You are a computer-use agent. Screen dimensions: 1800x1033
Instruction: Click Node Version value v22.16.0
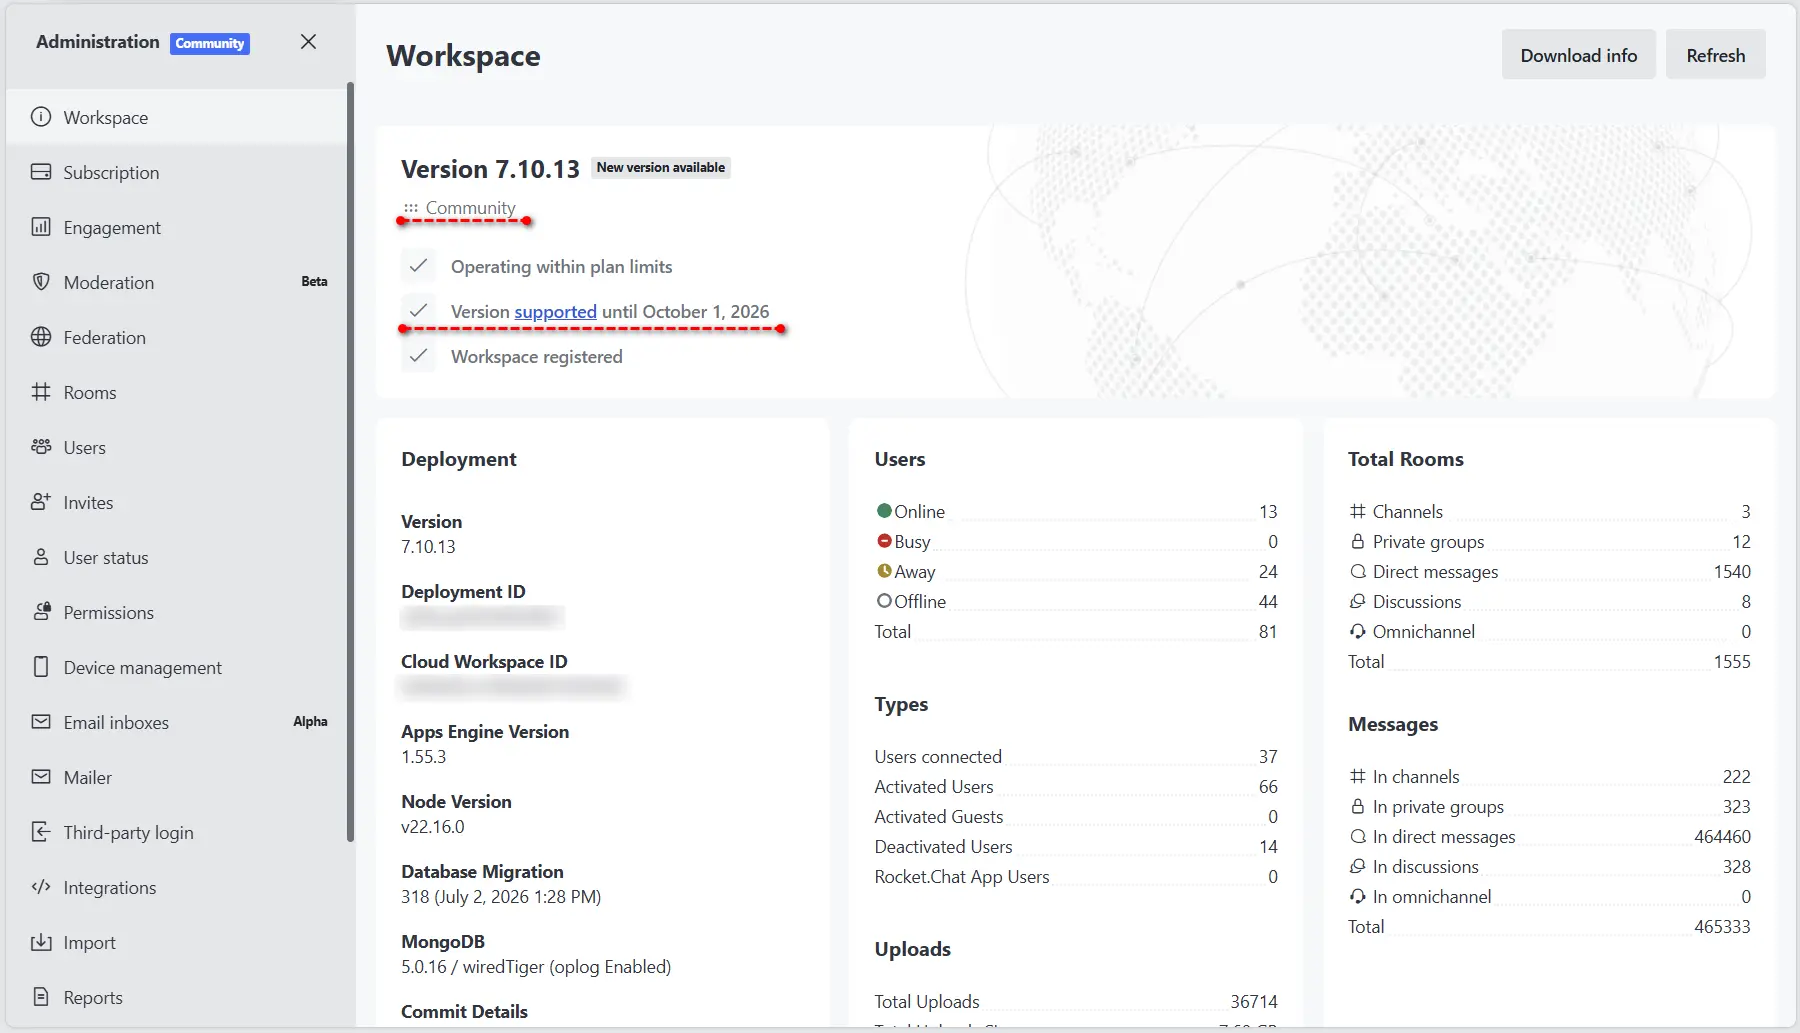[433, 827]
